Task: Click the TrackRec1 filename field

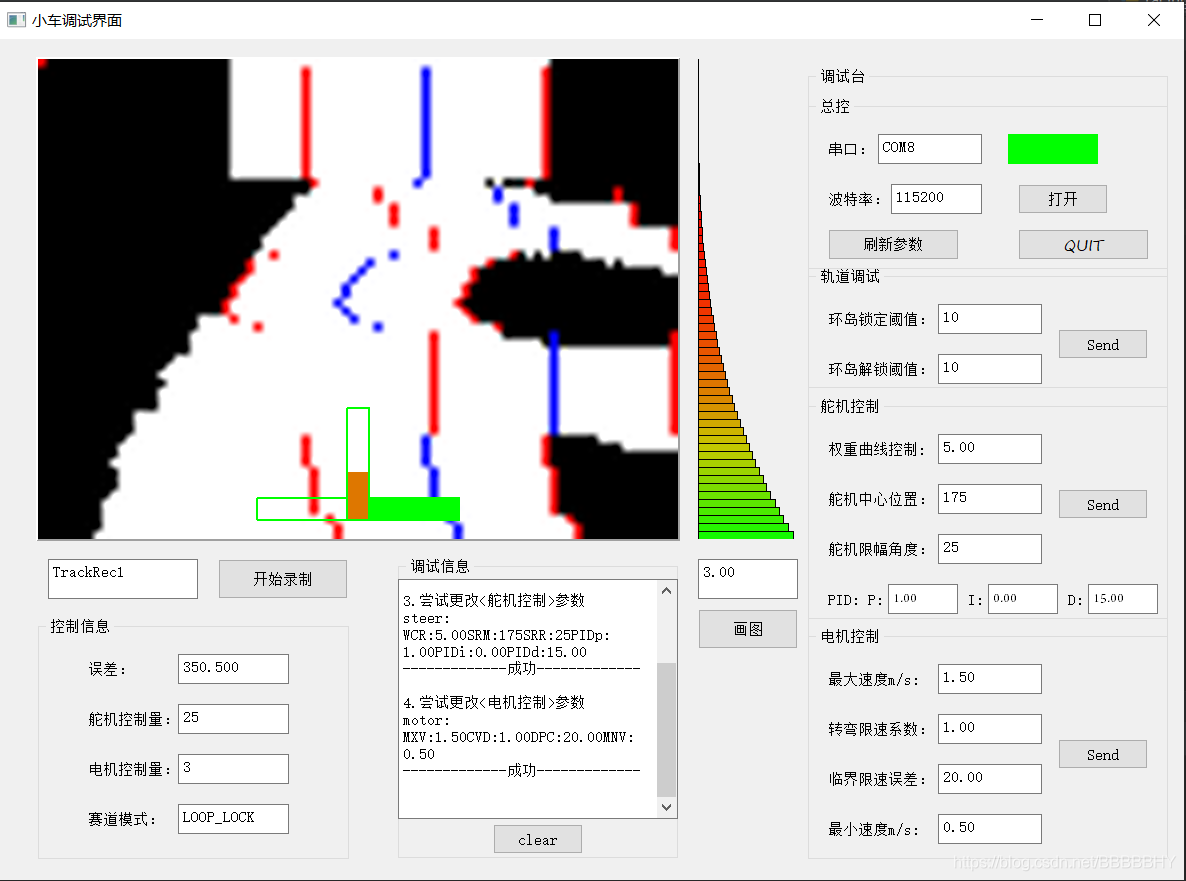Action: [123, 579]
